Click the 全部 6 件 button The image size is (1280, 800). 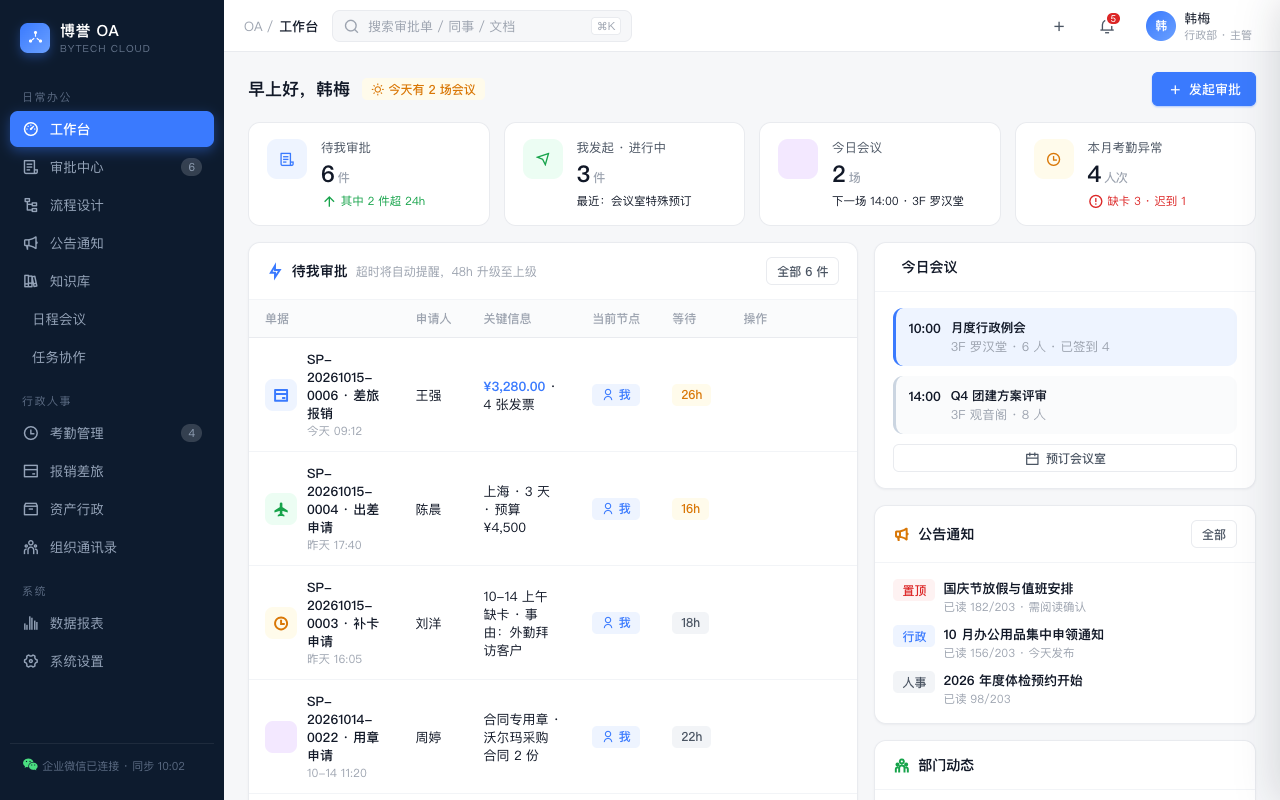pos(802,271)
